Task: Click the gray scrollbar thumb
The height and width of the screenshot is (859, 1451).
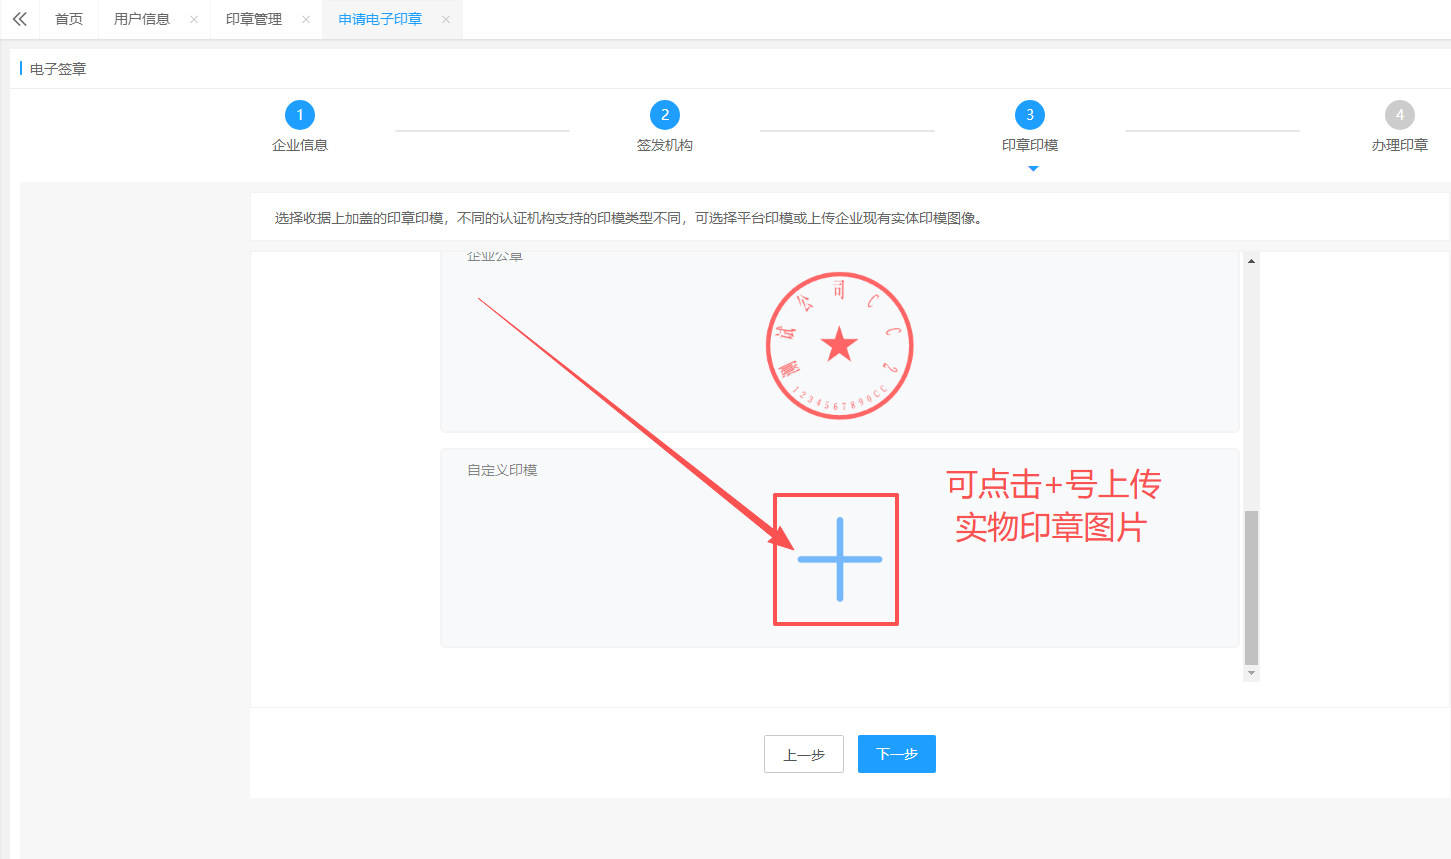Action: click(1251, 587)
